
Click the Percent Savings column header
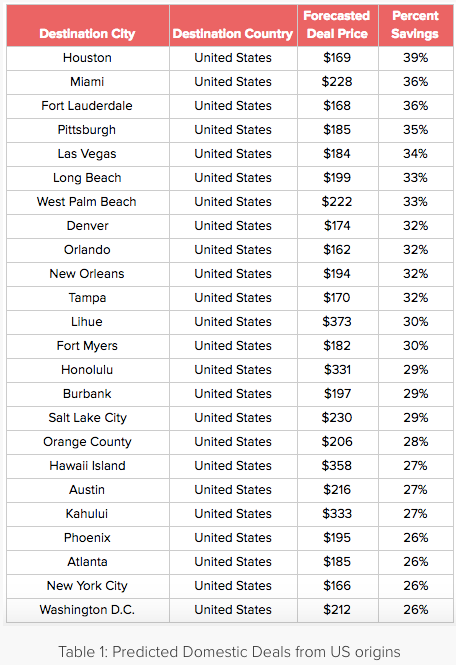click(415, 25)
